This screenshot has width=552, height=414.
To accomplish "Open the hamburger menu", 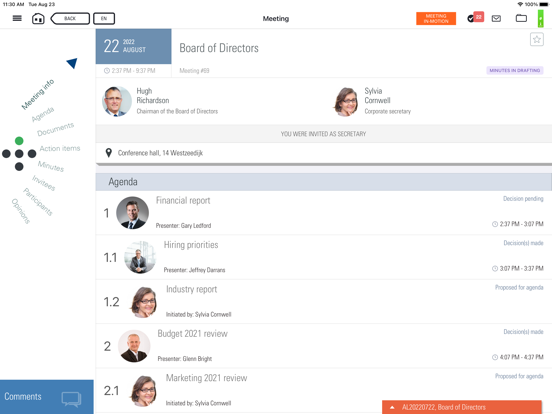I will [17, 18].
